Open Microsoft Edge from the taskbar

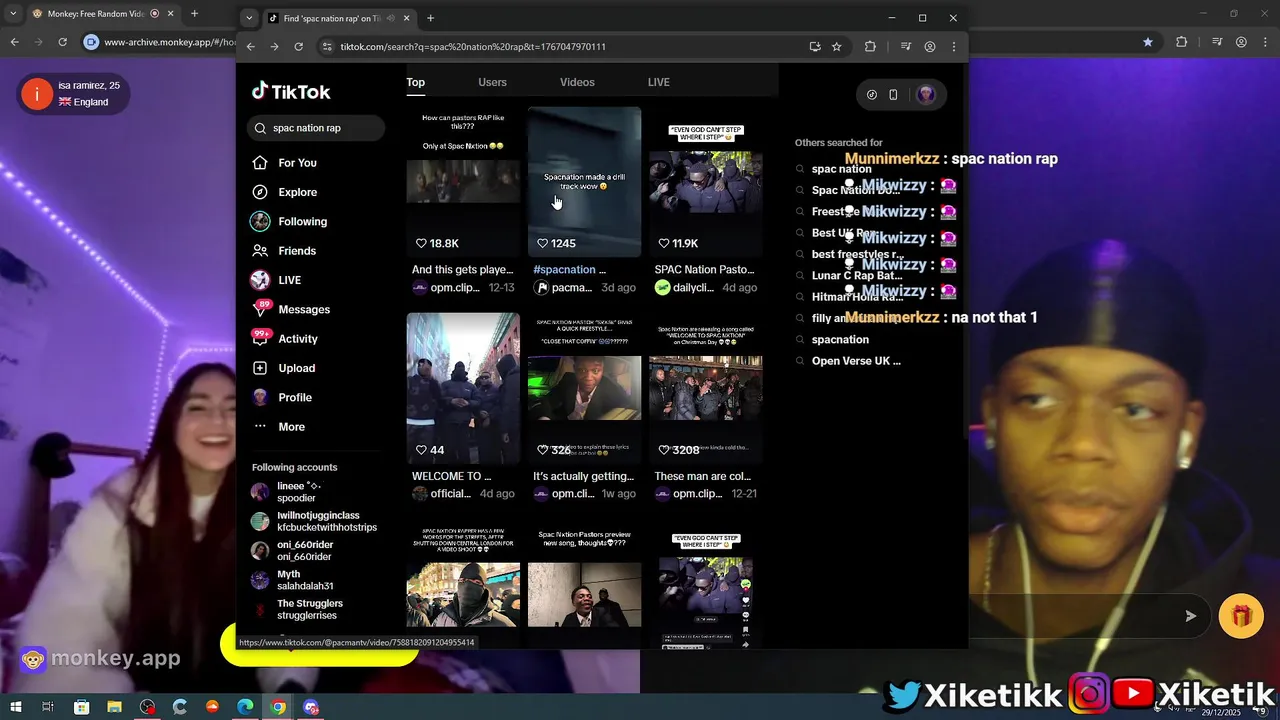[x=245, y=707]
